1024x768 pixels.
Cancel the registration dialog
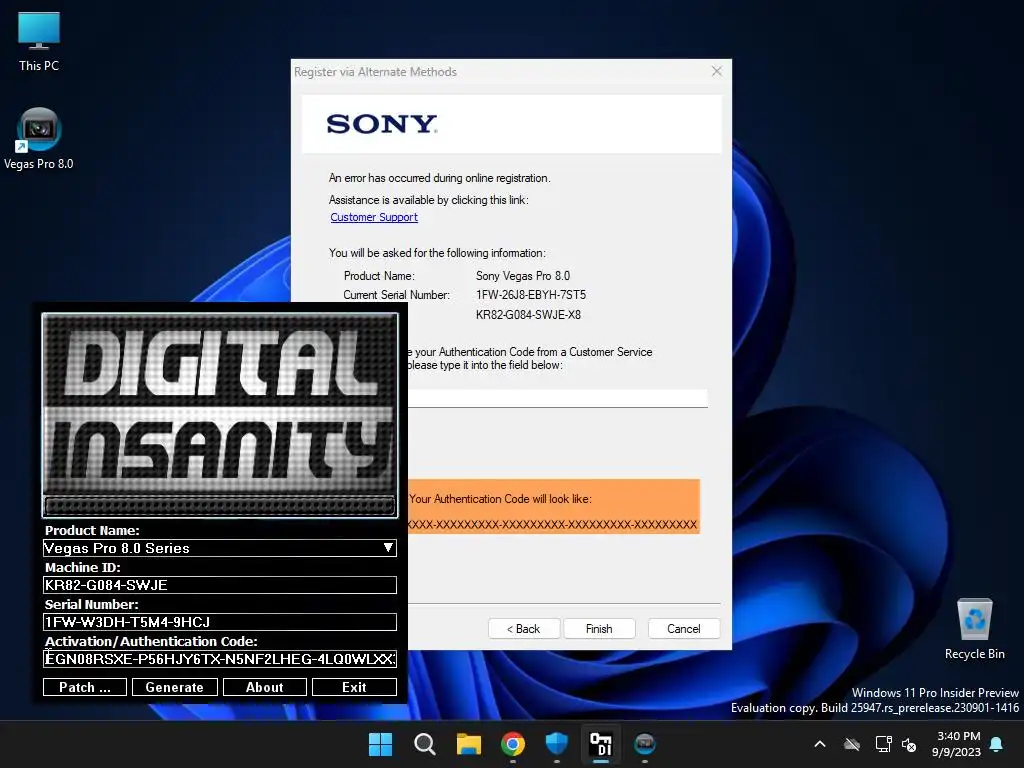tap(684, 629)
